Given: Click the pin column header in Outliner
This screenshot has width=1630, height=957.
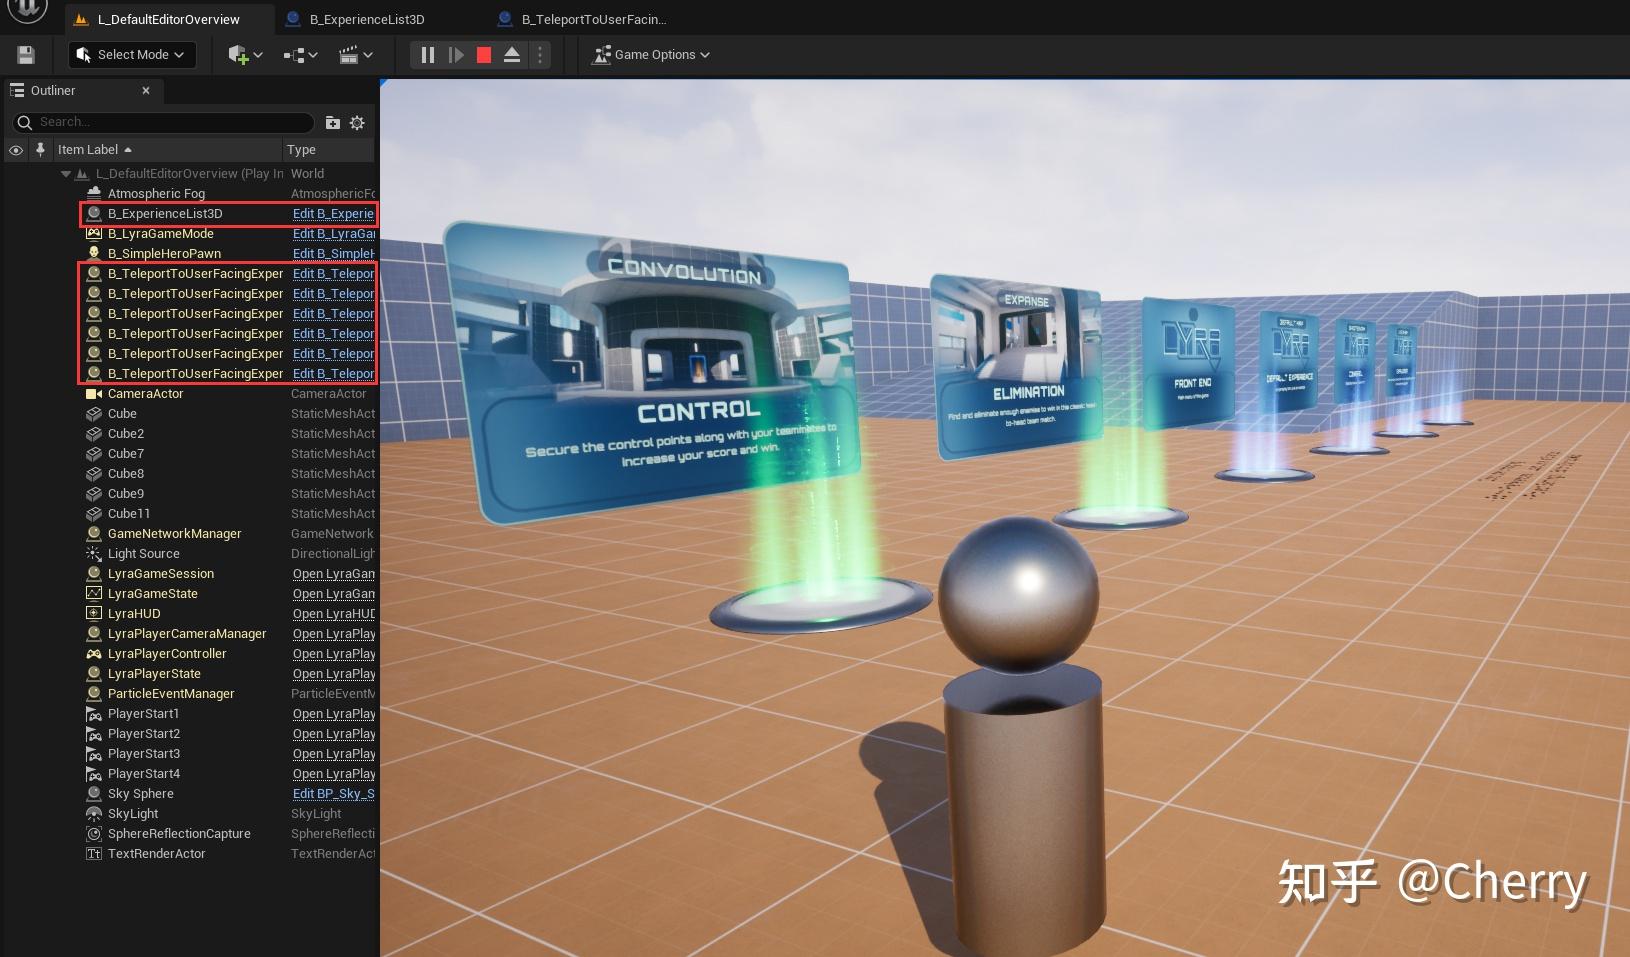Looking at the screenshot, I should tap(40, 150).
